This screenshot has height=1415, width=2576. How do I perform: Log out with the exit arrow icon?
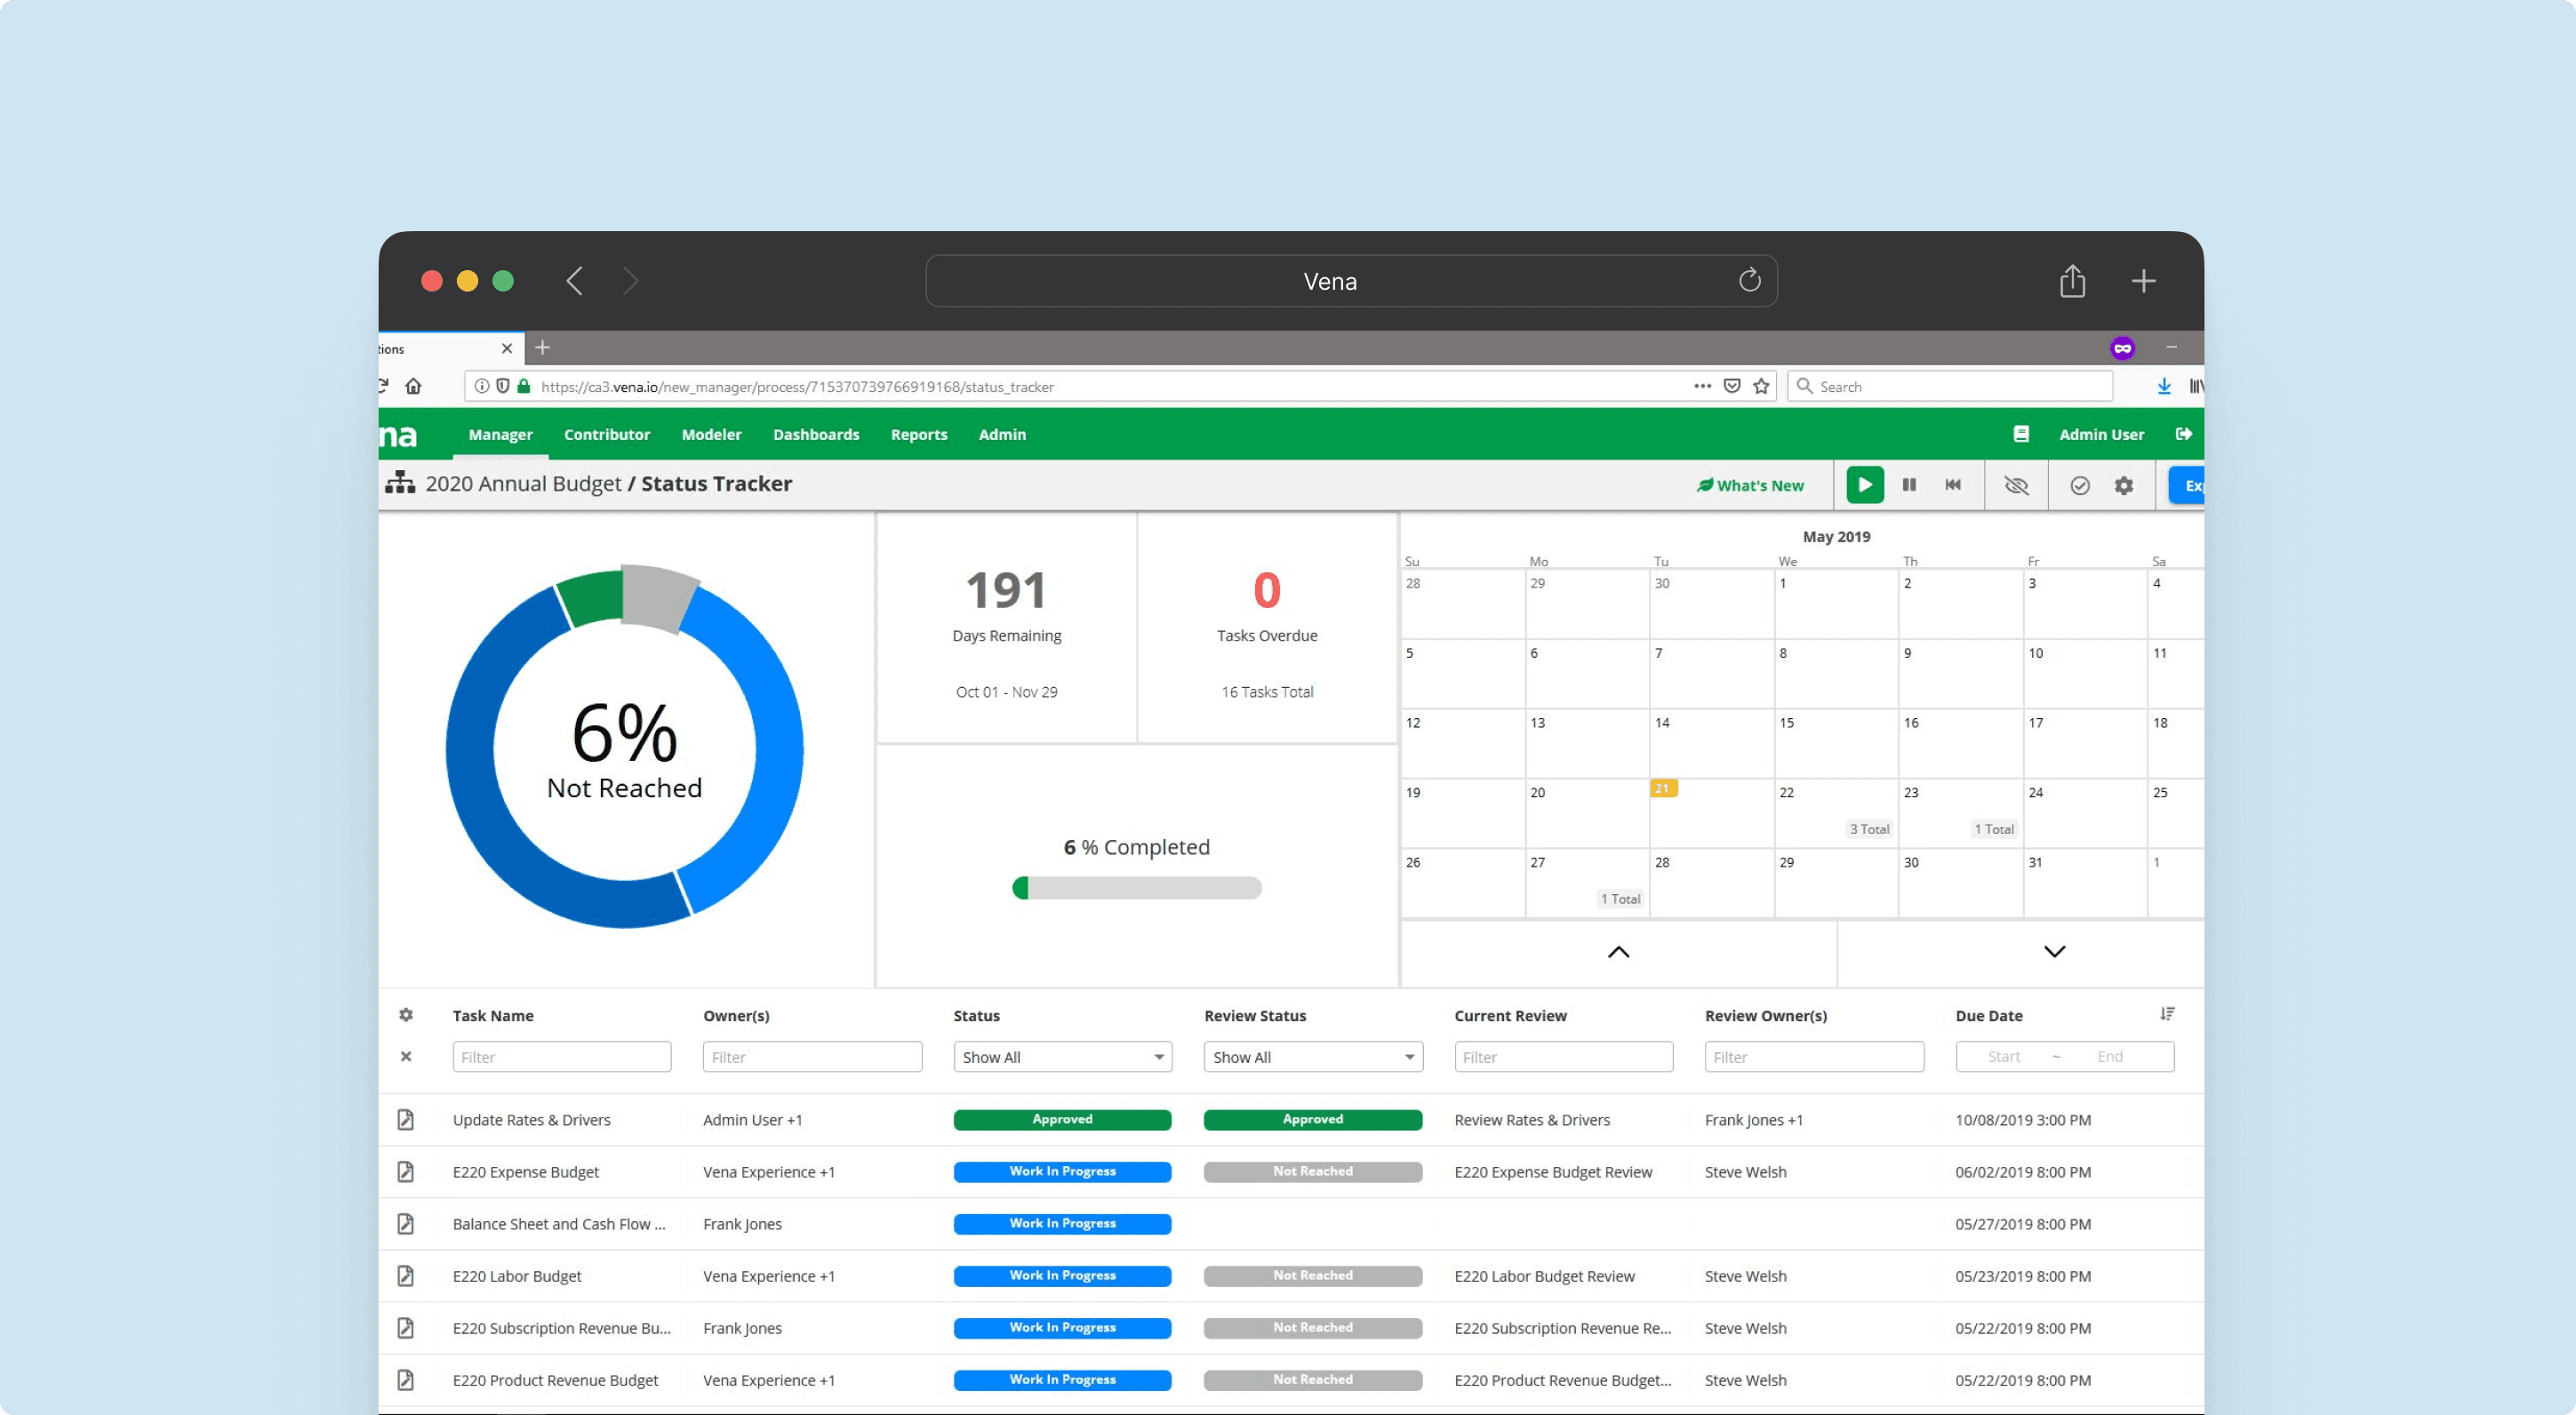(x=2183, y=434)
